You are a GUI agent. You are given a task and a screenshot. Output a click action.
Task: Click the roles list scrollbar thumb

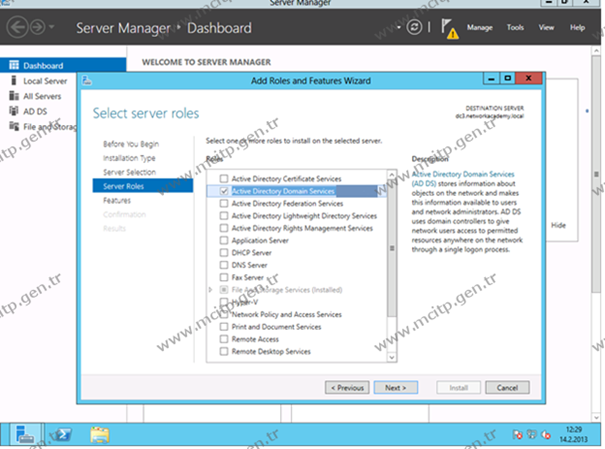tap(392, 248)
